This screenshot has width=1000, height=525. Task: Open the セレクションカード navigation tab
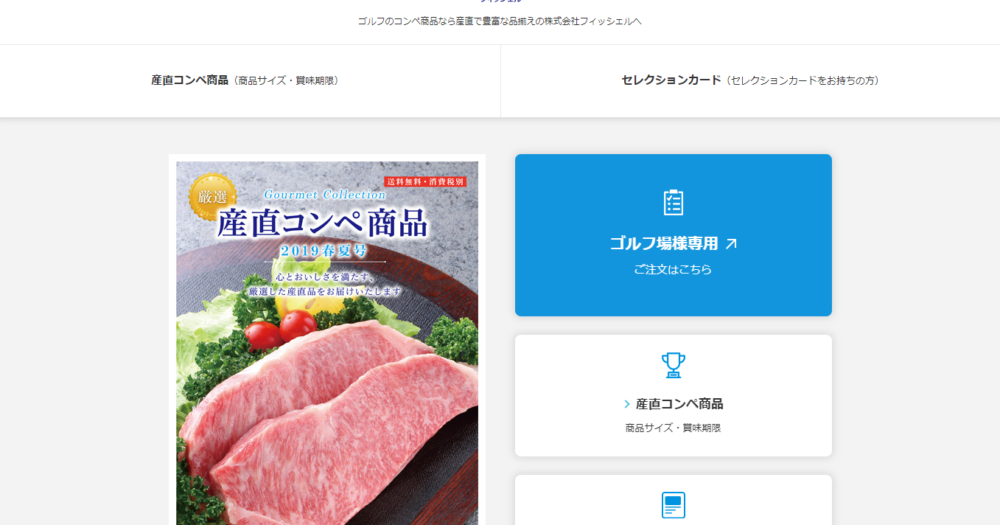click(x=750, y=80)
